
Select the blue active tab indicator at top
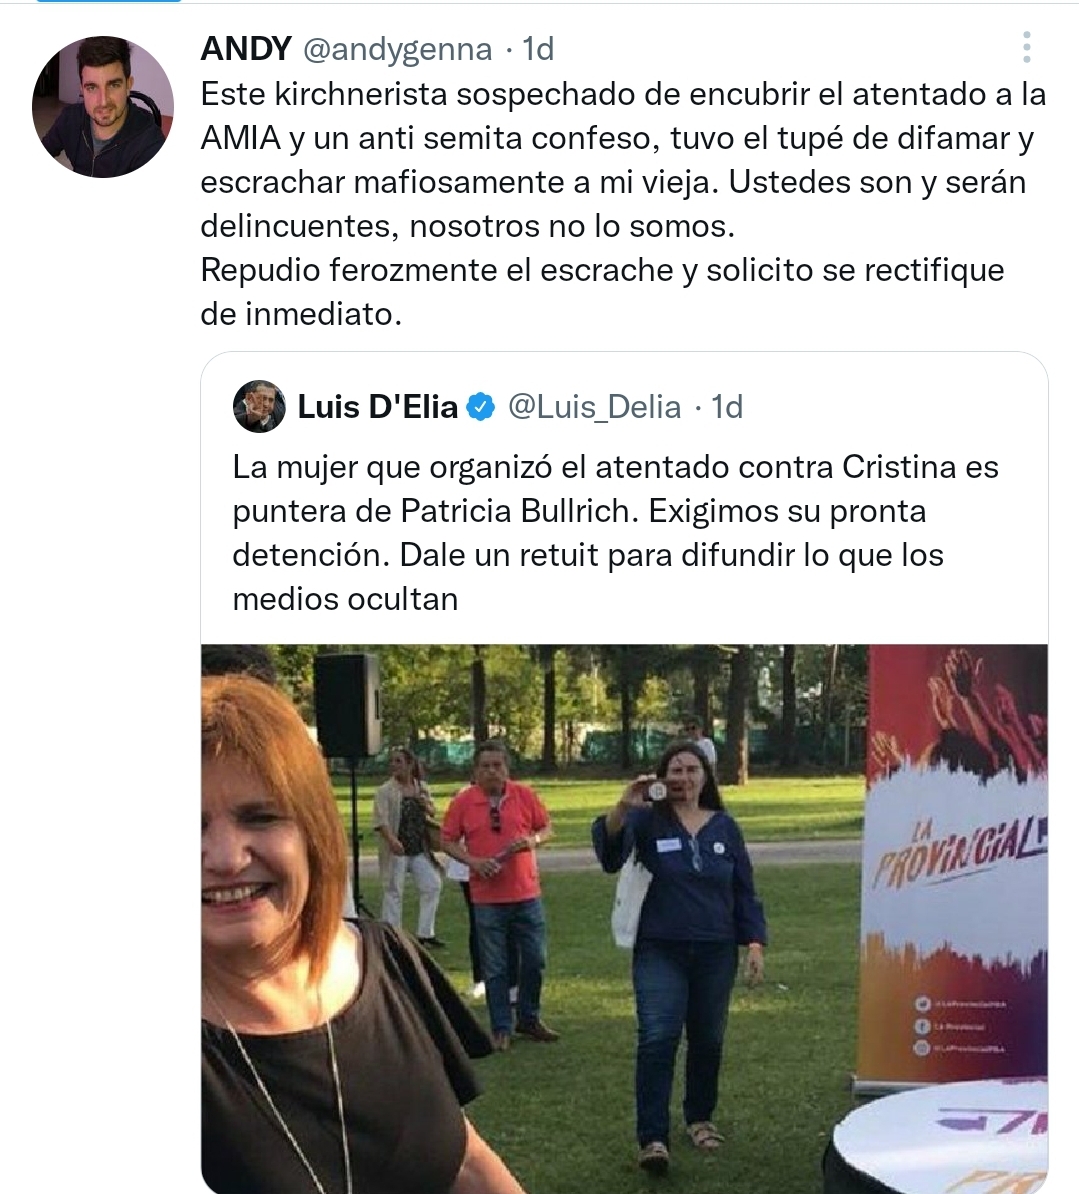(109, 1)
